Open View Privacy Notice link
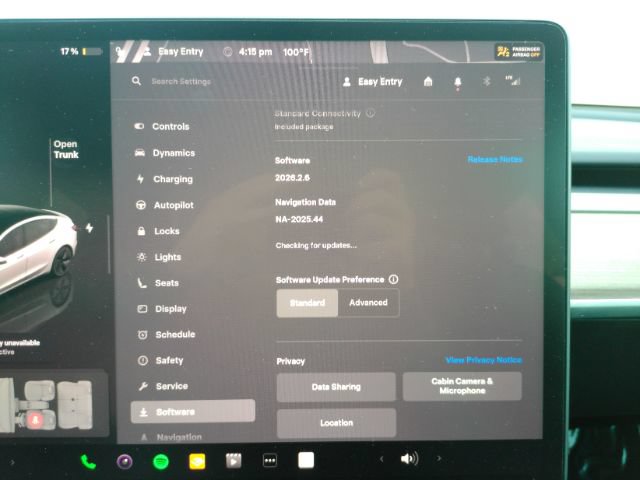This screenshot has width=640, height=480. coord(484,360)
